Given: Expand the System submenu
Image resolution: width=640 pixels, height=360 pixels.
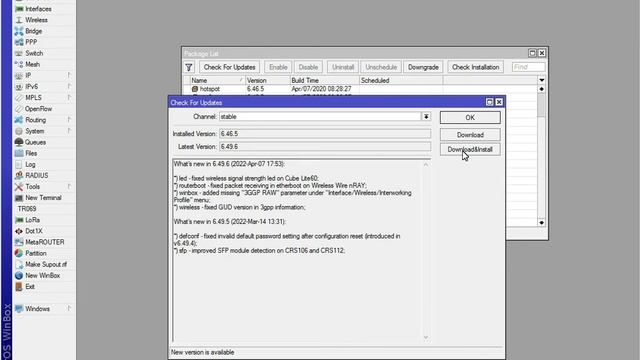Looking at the screenshot, I should click(69, 131).
